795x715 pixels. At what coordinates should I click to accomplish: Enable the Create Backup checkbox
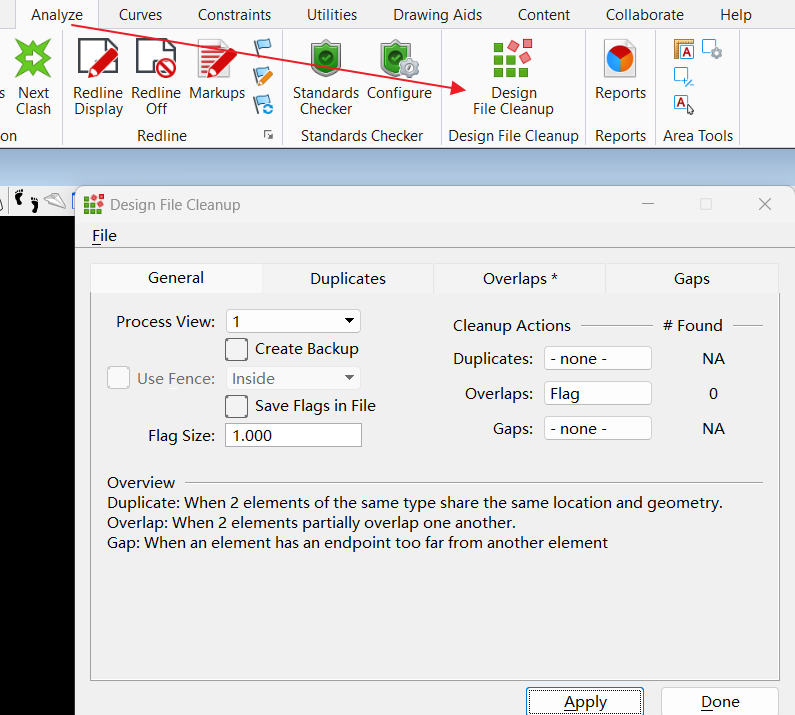[x=237, y=349]
